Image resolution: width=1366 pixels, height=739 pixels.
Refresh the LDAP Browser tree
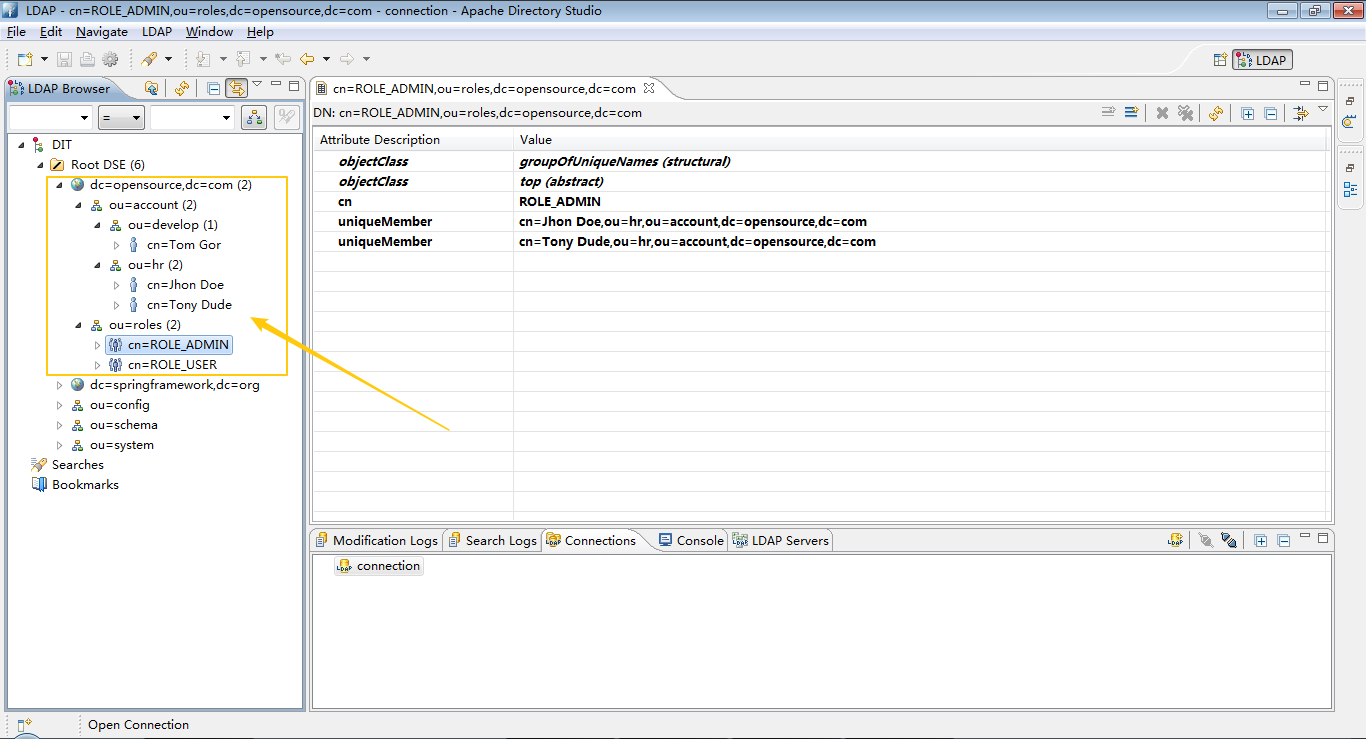coord(182,88)
